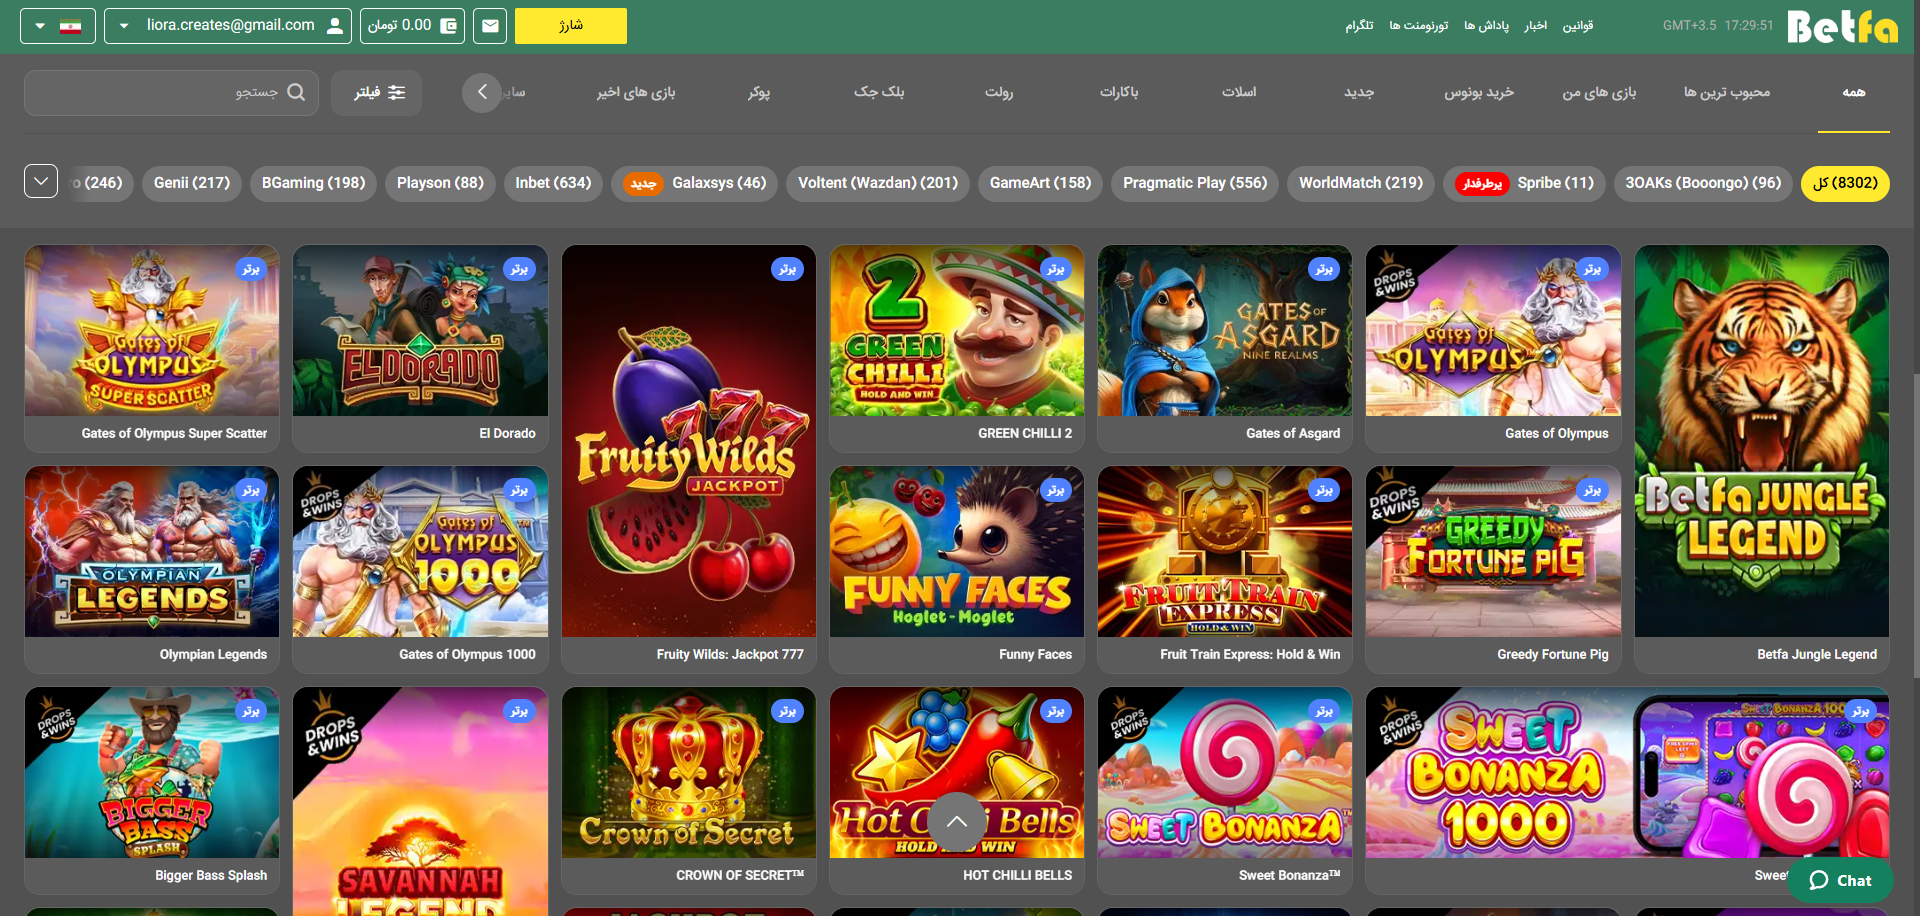Viewport: 1920px width, 916px height.
Task: Expand the account email dropdown
Action: (x=124, y=26)
